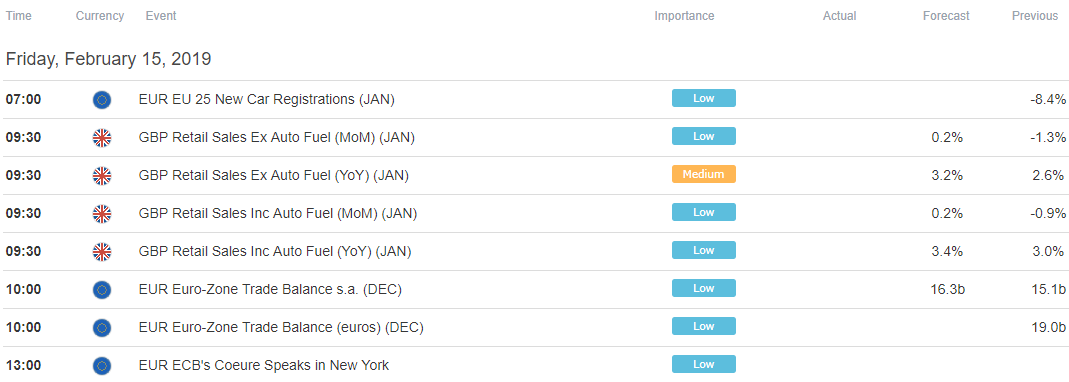Open EUR EU 25 New Car Registrations event

267,100
